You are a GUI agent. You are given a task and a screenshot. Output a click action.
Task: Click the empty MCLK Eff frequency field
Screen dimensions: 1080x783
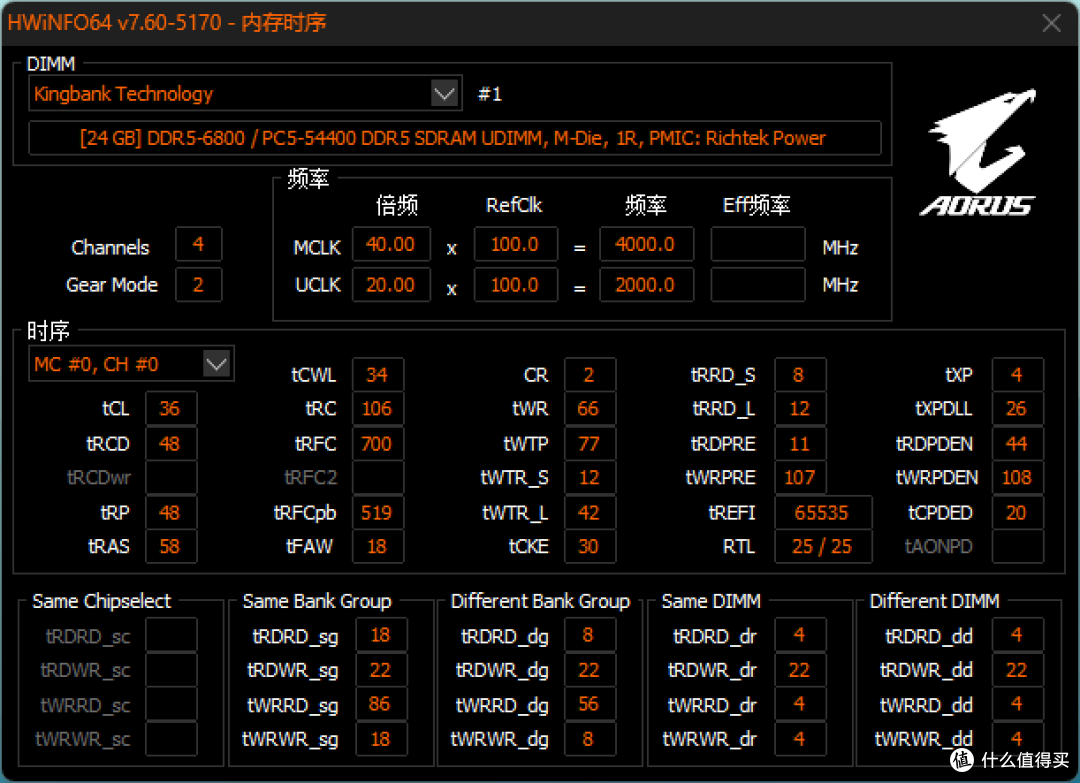[x=757, y=245]
